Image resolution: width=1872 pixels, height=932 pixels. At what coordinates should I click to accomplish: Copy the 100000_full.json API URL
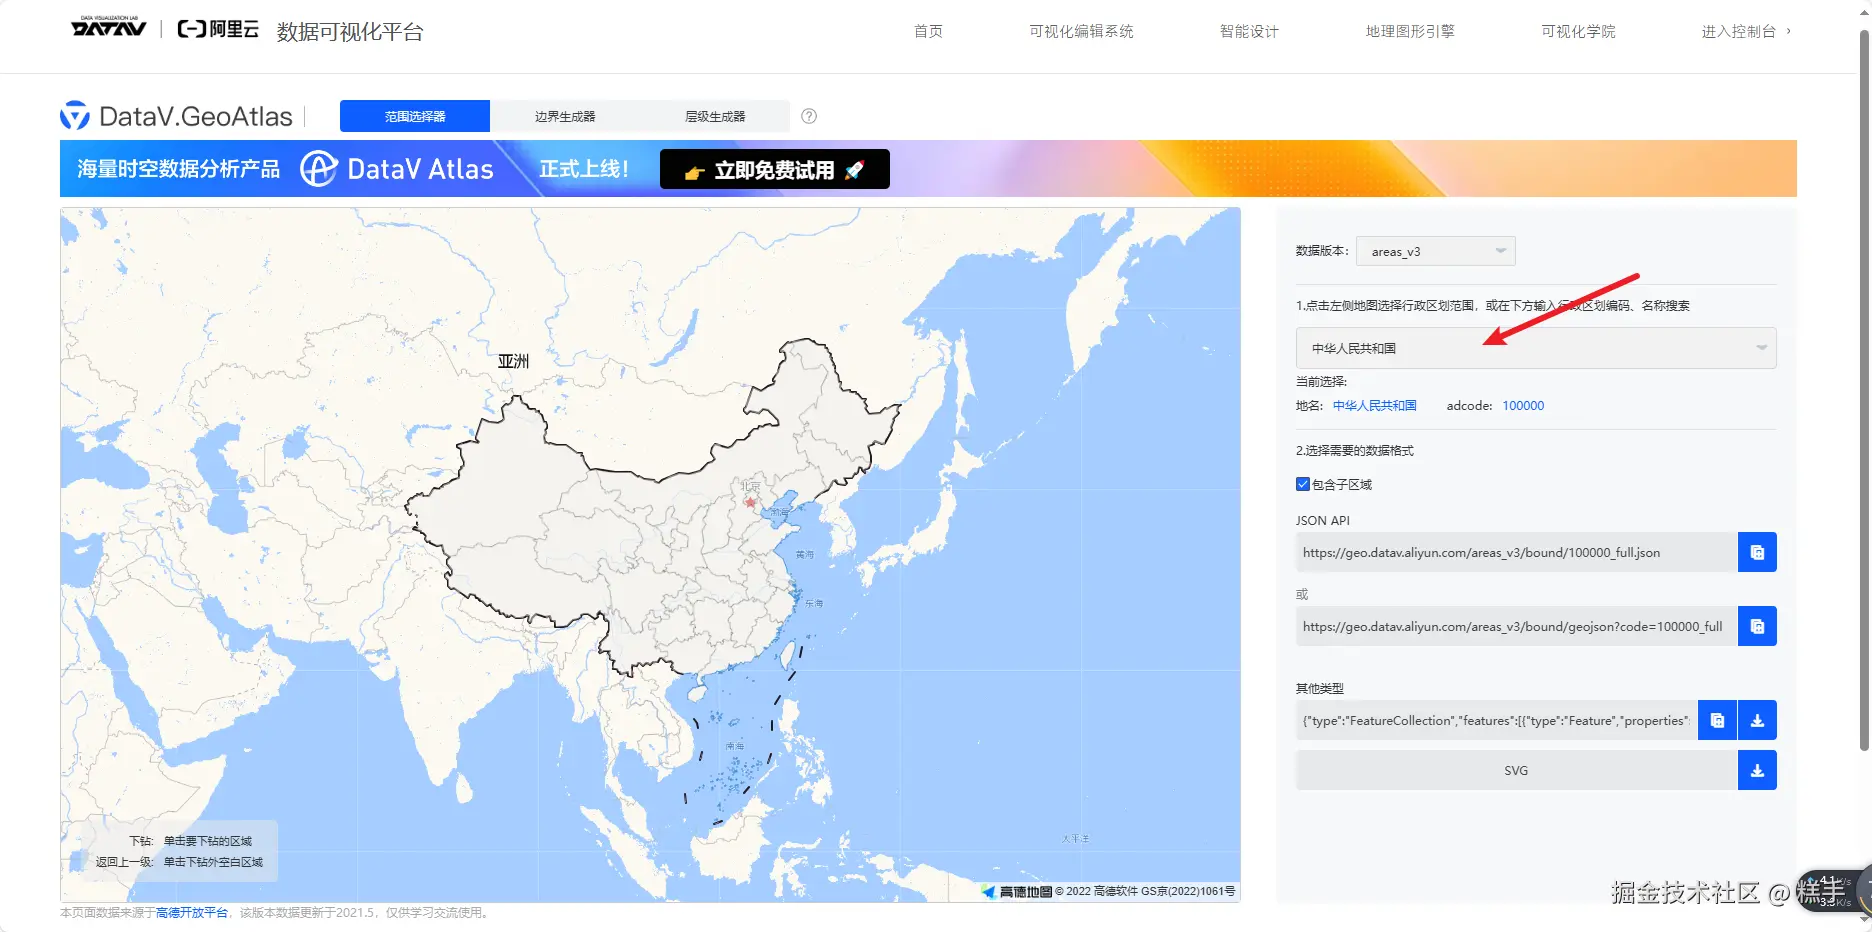1757,552
